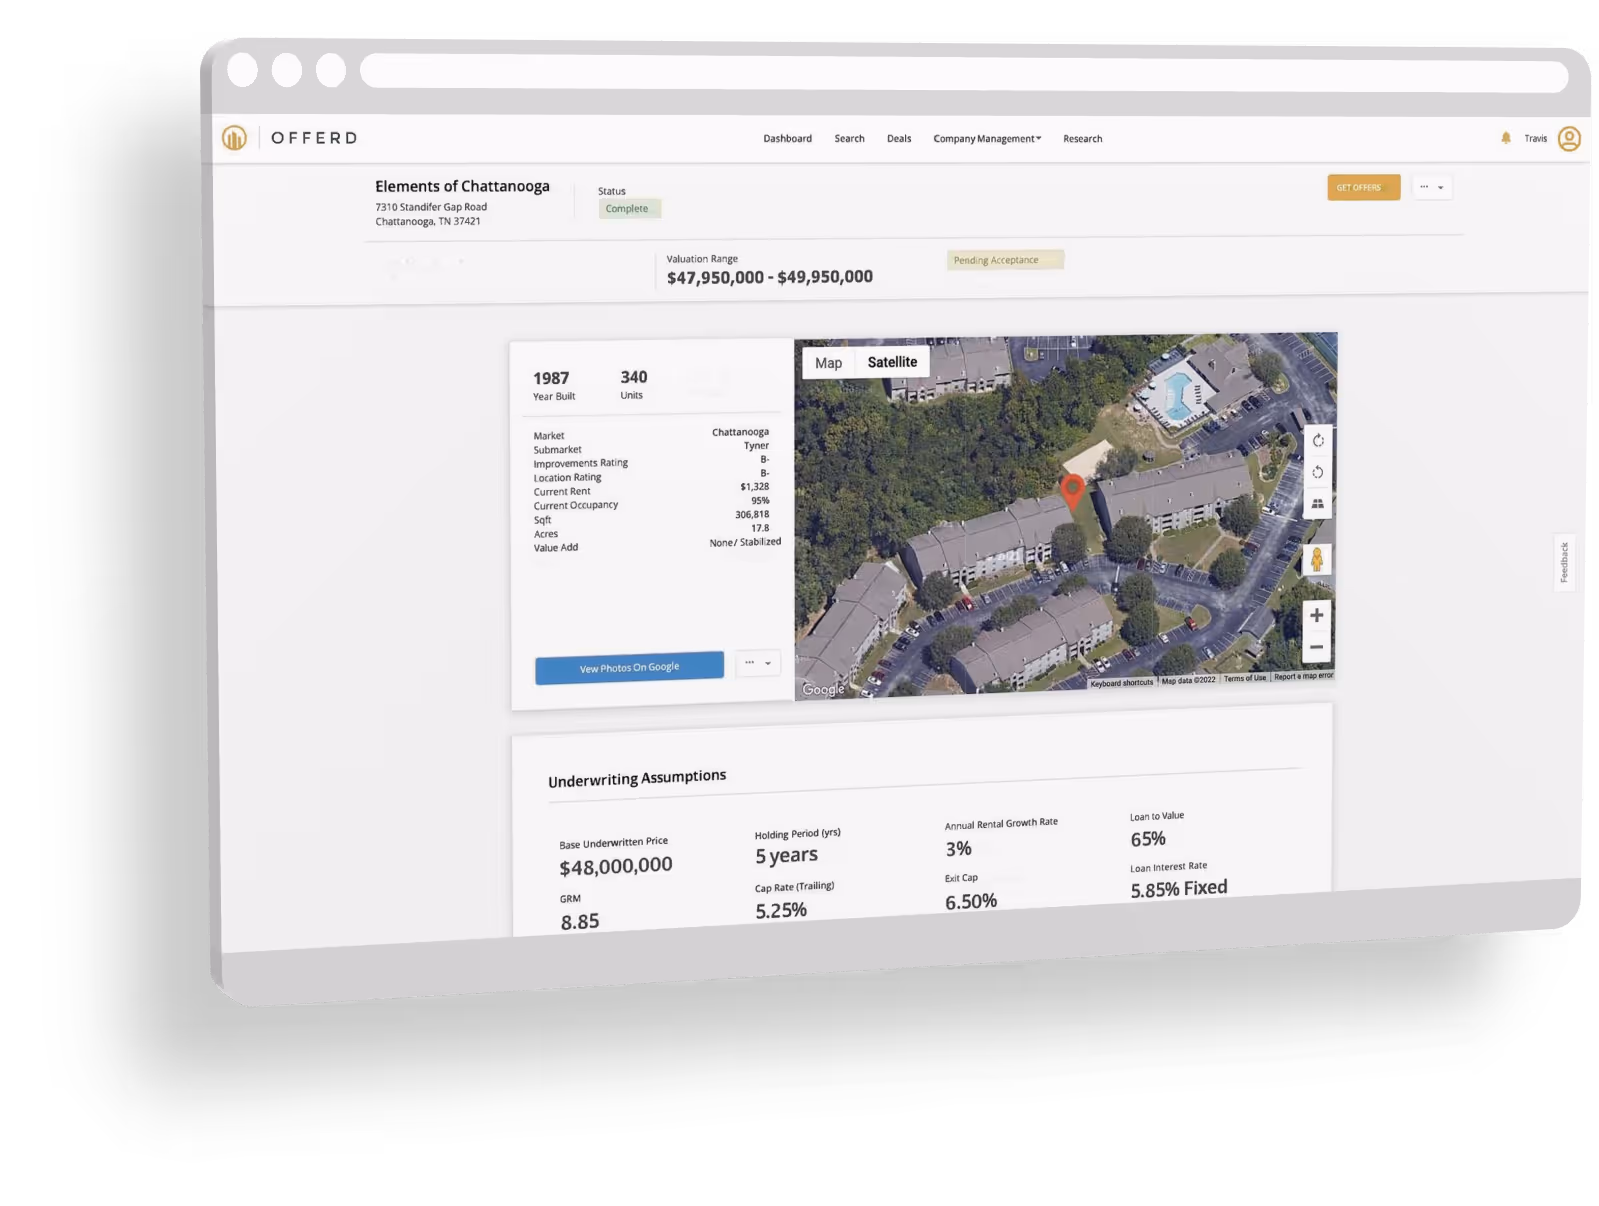Screen dimensions: 1599x1206
Task: Click the None/ Stabilized Value Add value
Action: click(745, 542)
